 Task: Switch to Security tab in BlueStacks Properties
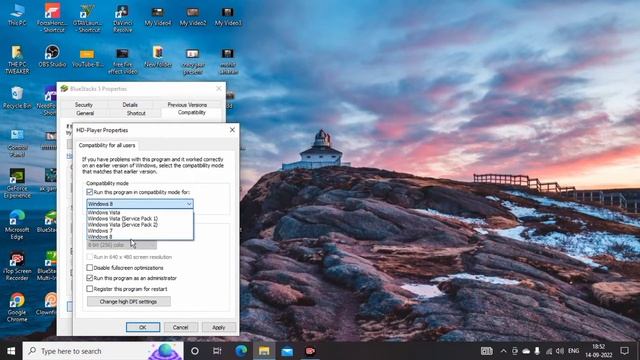84,105
